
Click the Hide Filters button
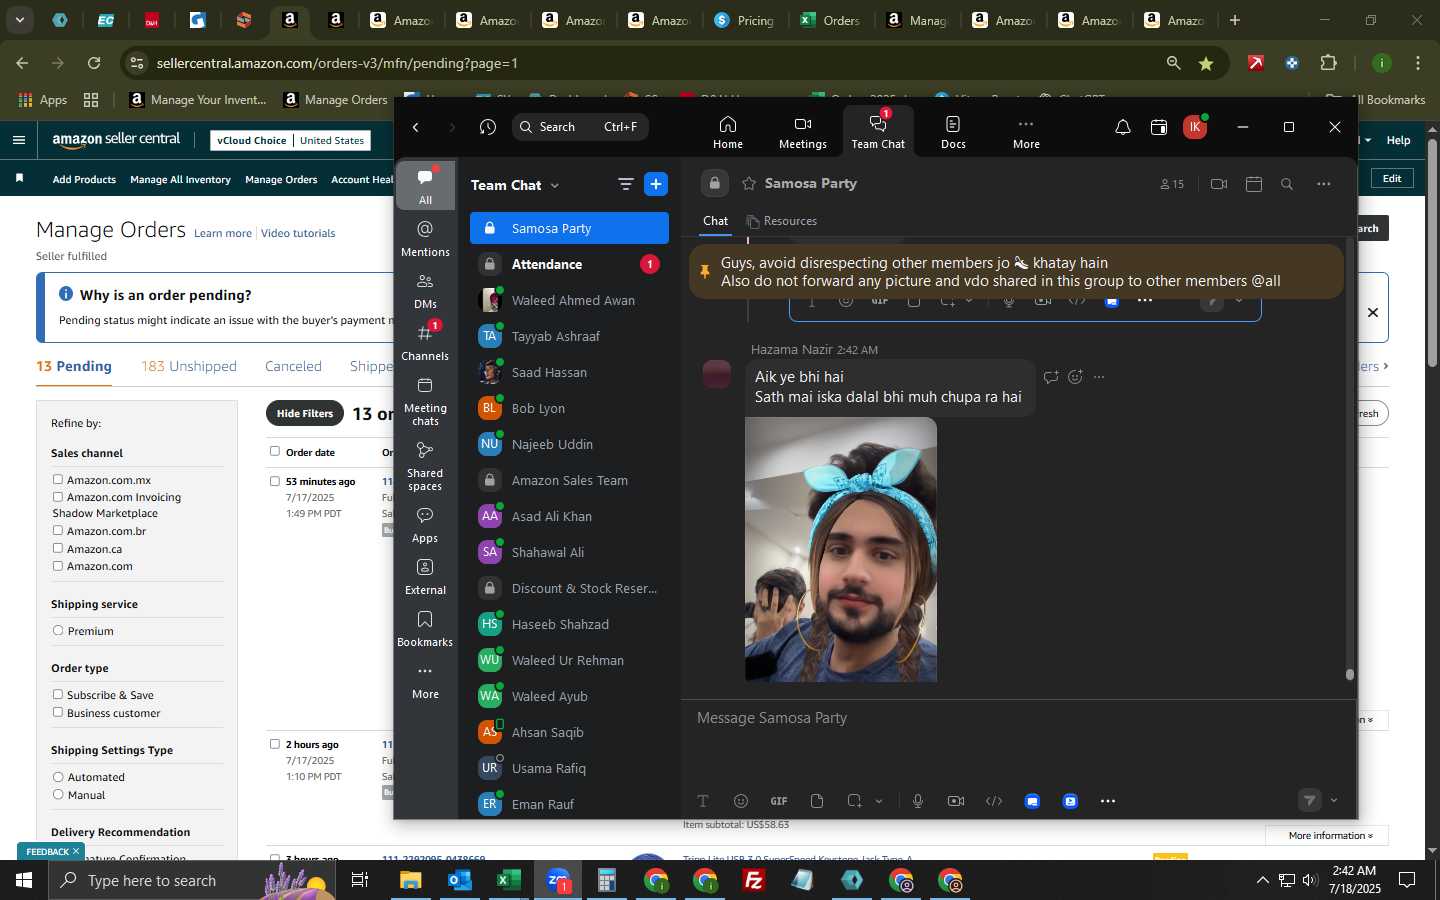click(305, 413)
